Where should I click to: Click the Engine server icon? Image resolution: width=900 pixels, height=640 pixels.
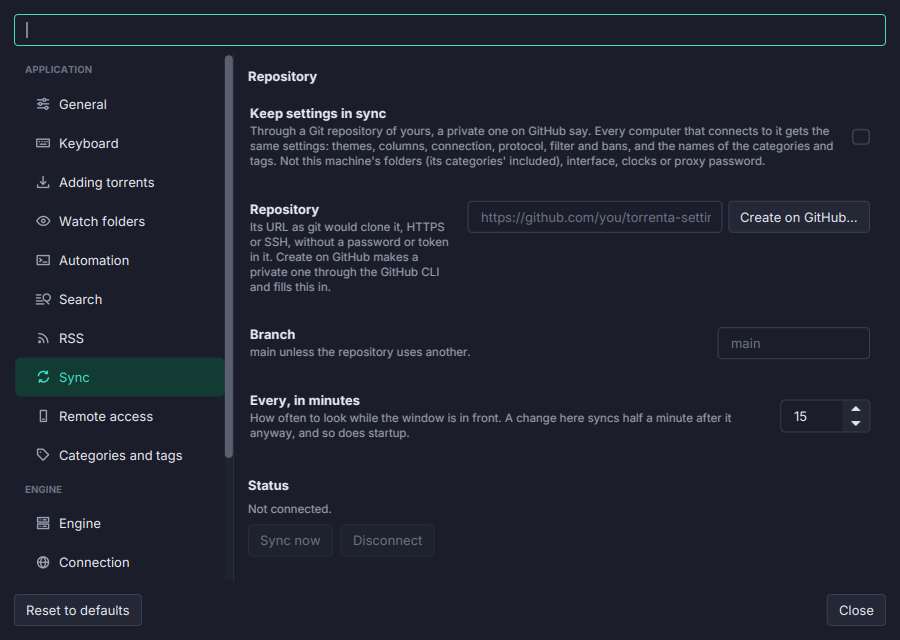[x=43, y=523]
